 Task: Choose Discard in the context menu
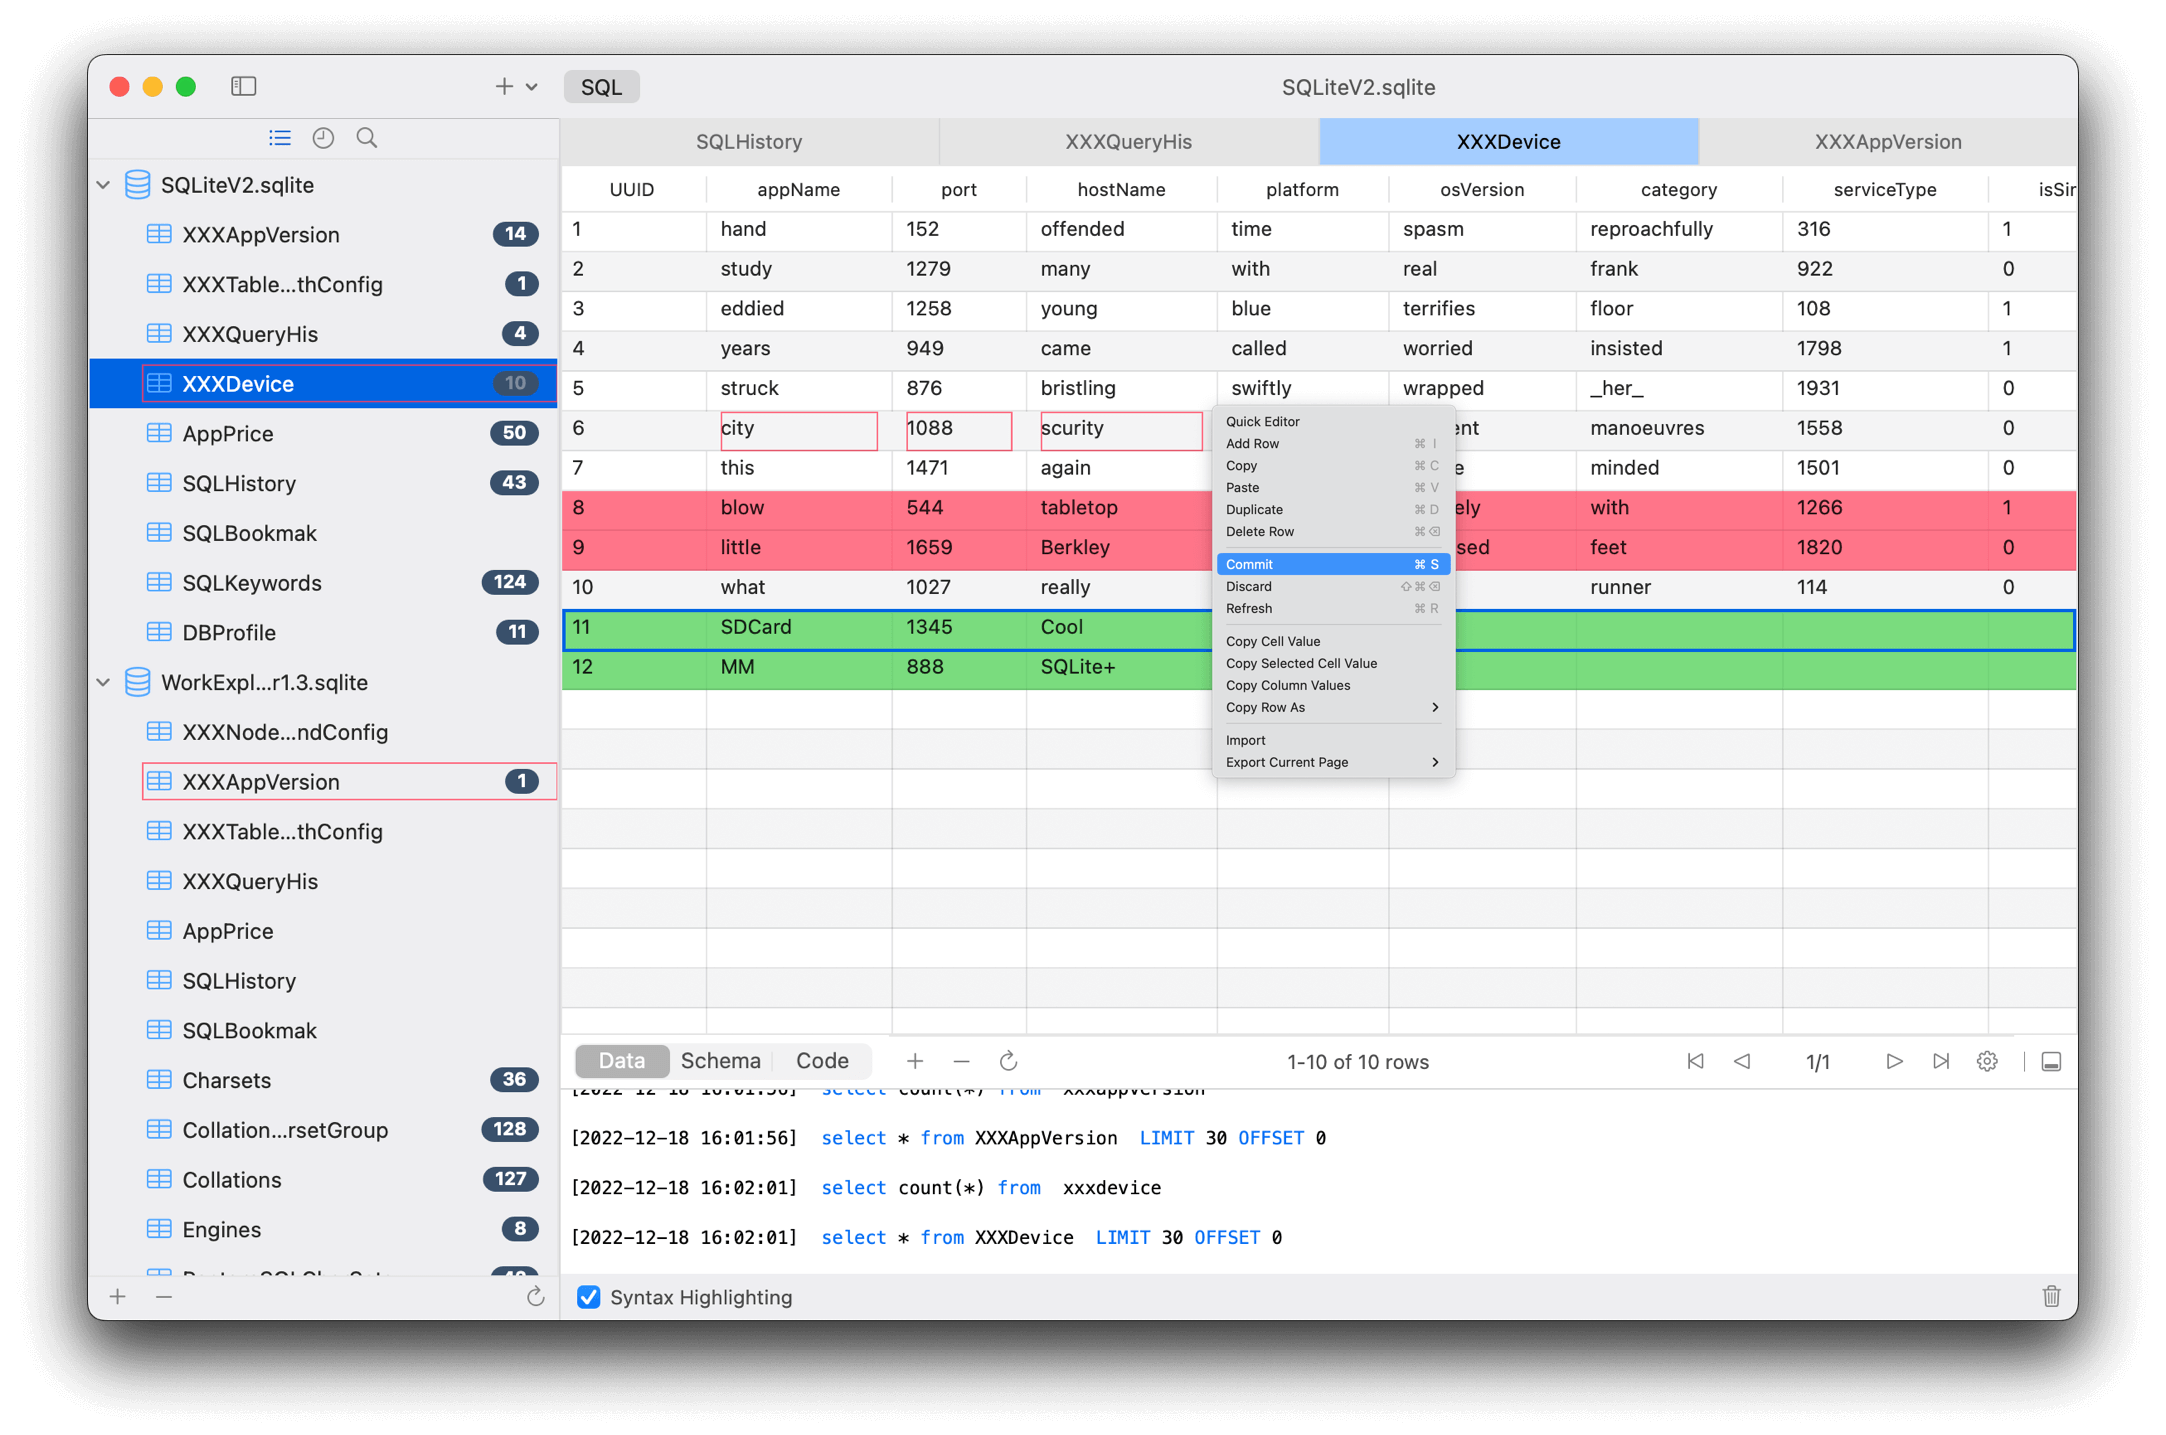pyautogui.click(x=1333, y=586)
